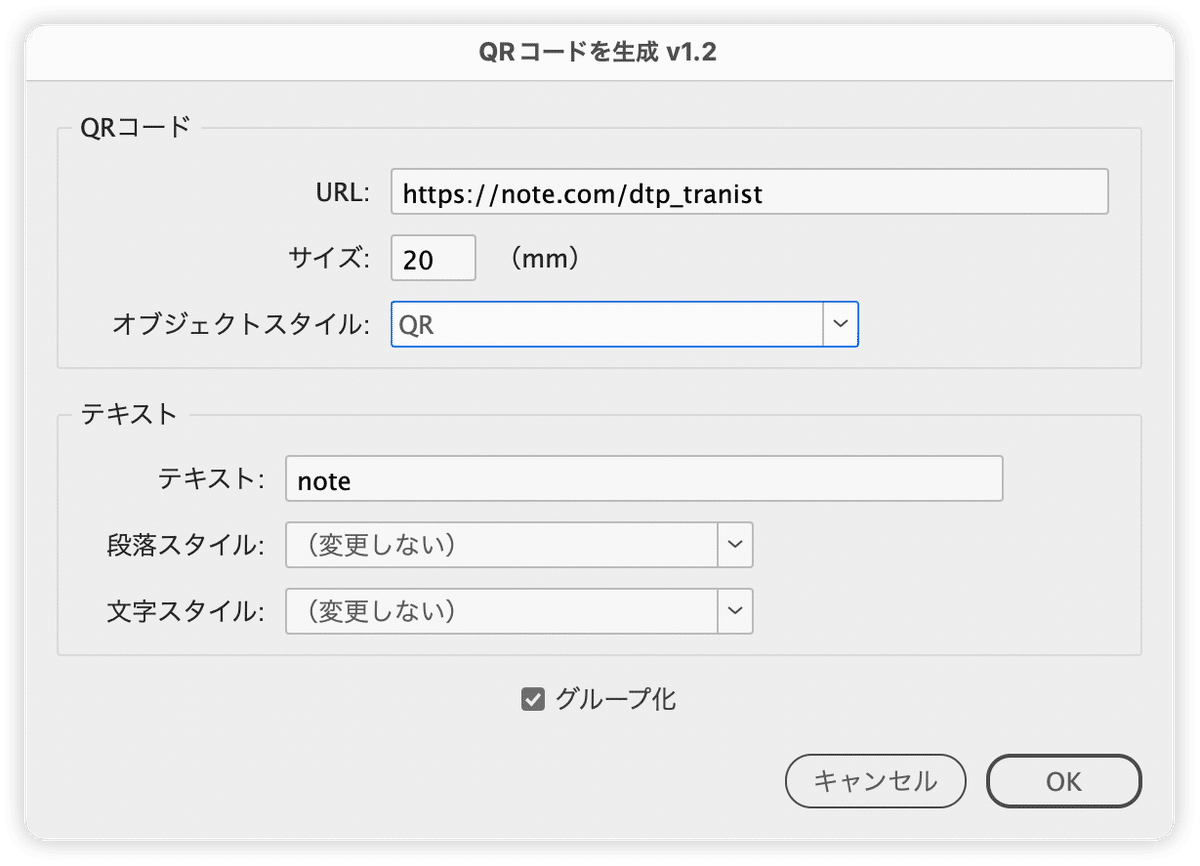The image size is (1200, 866).
Task: Open the オブジェクトスタイル dropdown arrow
Action: coord(841,324)
